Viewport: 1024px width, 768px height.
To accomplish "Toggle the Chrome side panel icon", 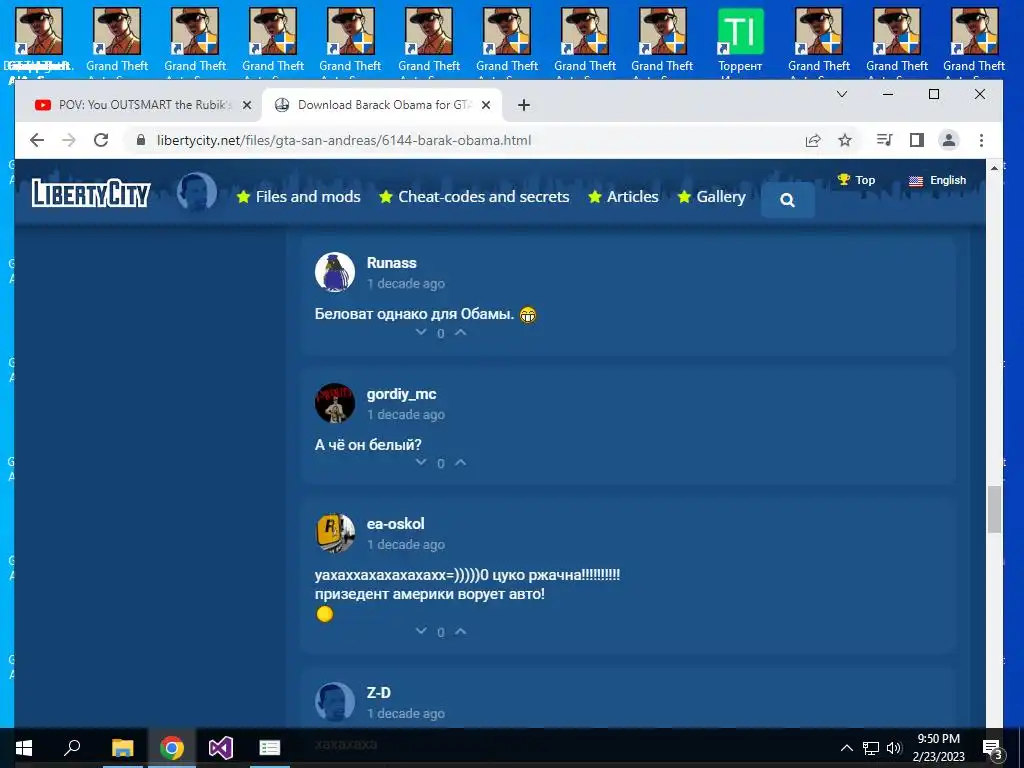I will [x=917, y=140].
